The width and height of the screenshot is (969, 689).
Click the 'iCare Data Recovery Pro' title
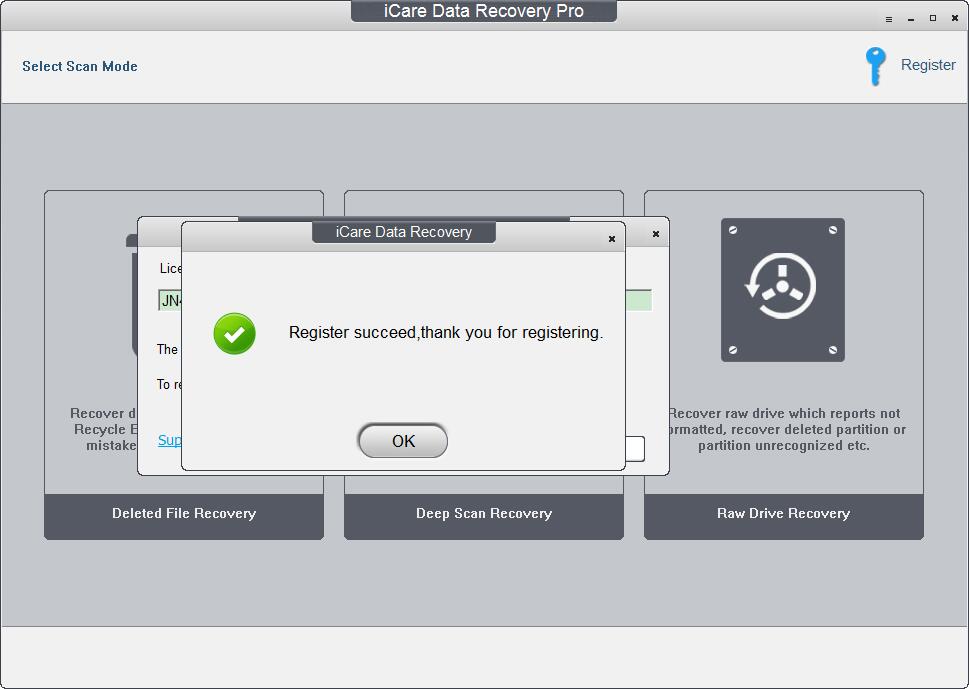(484, 11)
